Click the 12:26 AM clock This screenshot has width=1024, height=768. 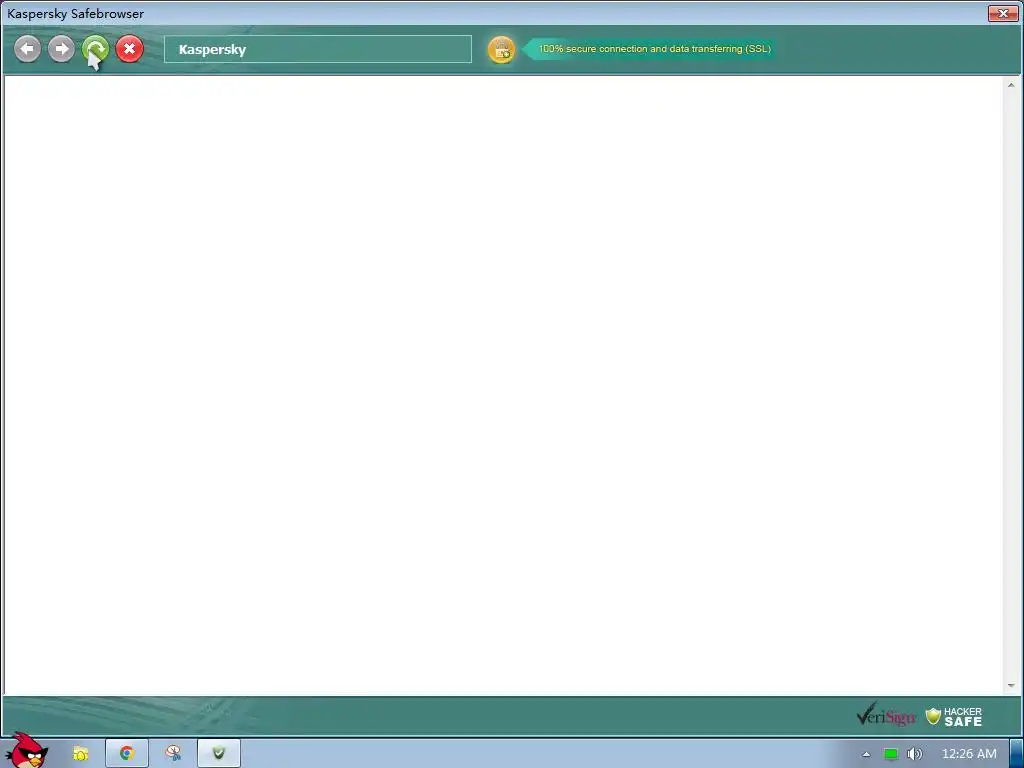969,754
